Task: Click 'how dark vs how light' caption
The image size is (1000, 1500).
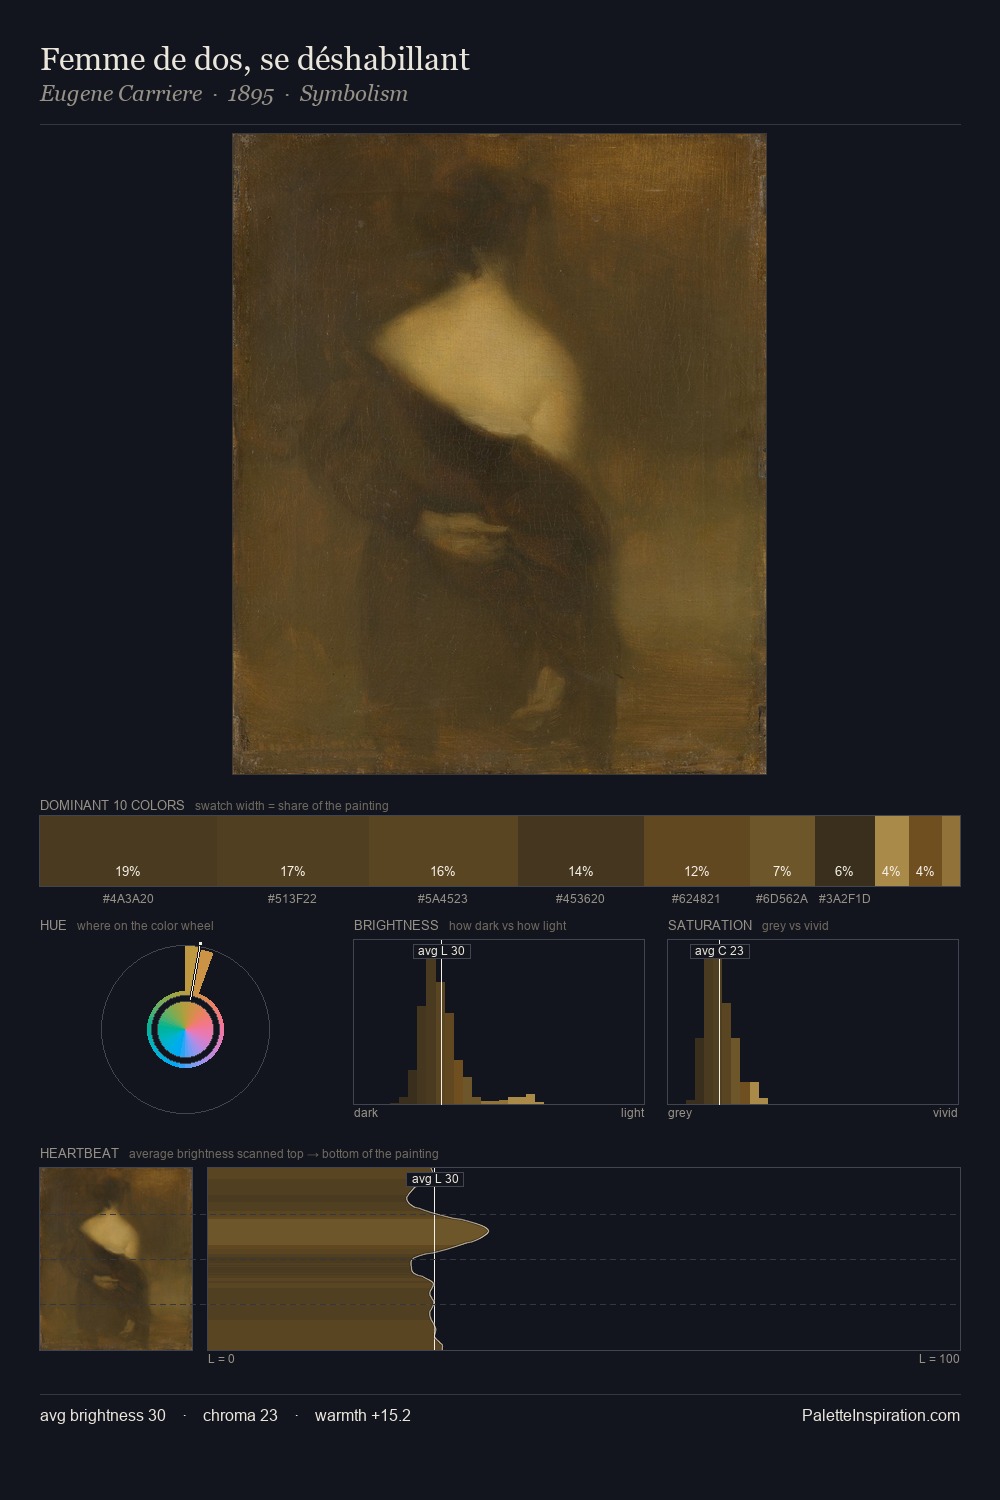Action: pyautogui.click(x=507, y=926)
